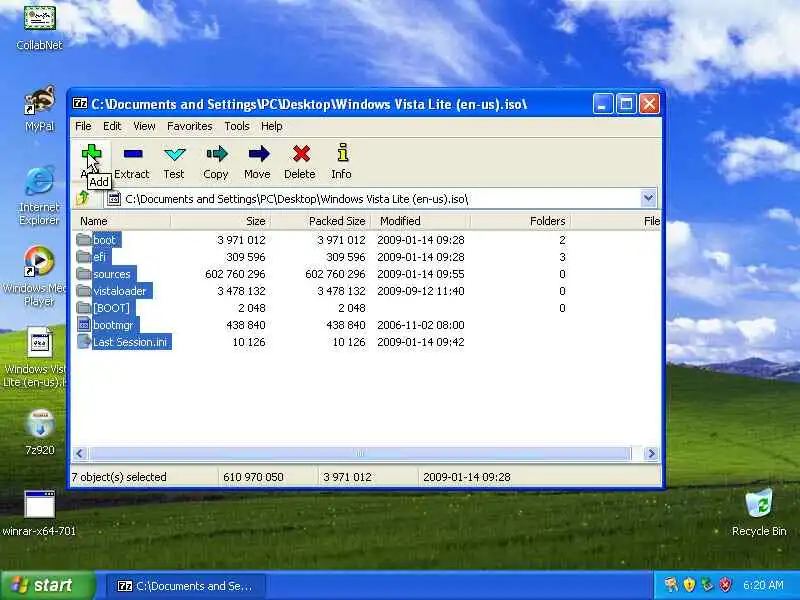Select the 'bootmgr' file name

[113, 325]
